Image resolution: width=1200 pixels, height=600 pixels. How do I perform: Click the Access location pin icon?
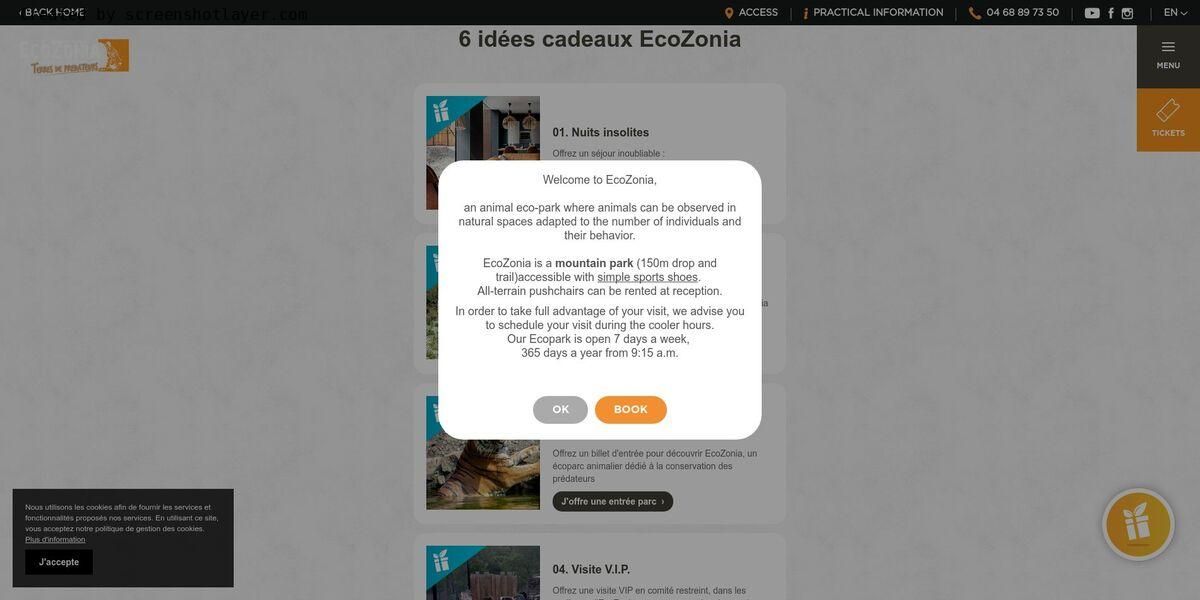click(x=729, y=13)
